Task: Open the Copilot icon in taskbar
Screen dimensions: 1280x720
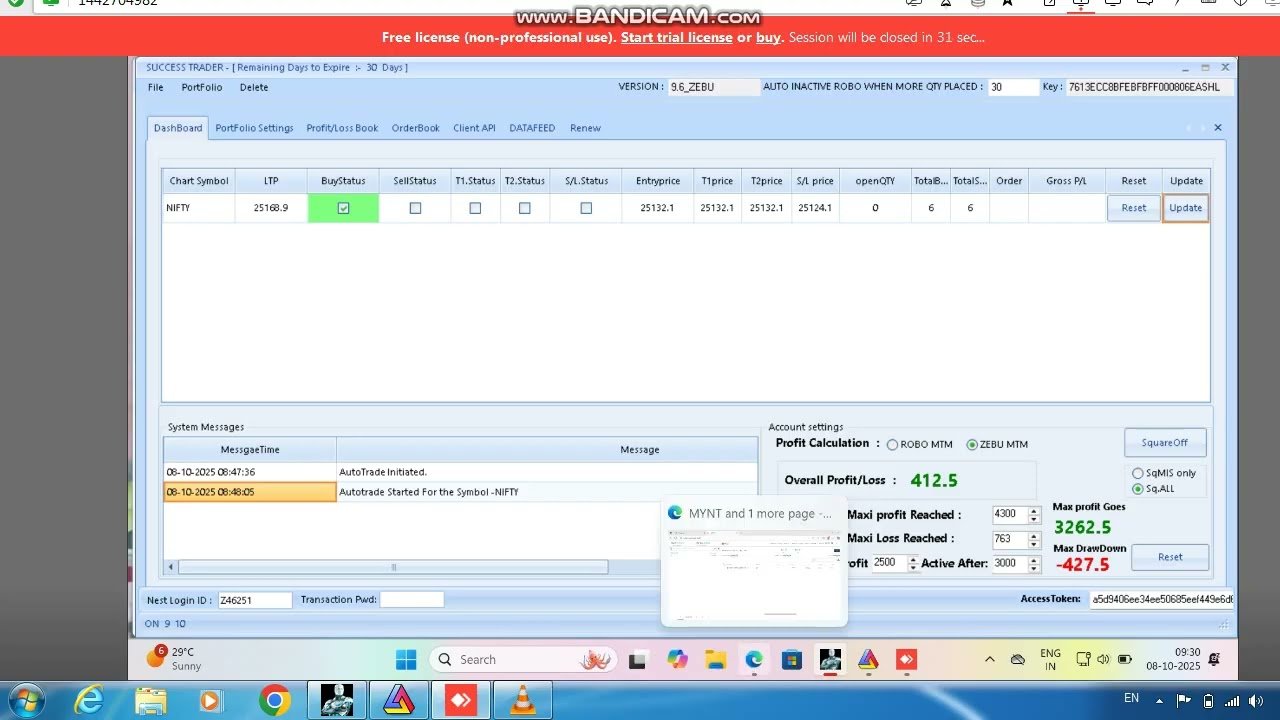Action: (677, 660)
